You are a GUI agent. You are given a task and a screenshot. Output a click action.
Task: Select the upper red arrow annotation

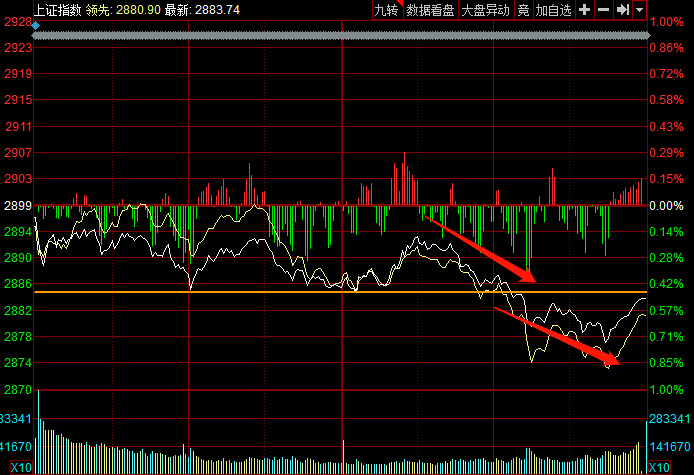click(480, 249)
